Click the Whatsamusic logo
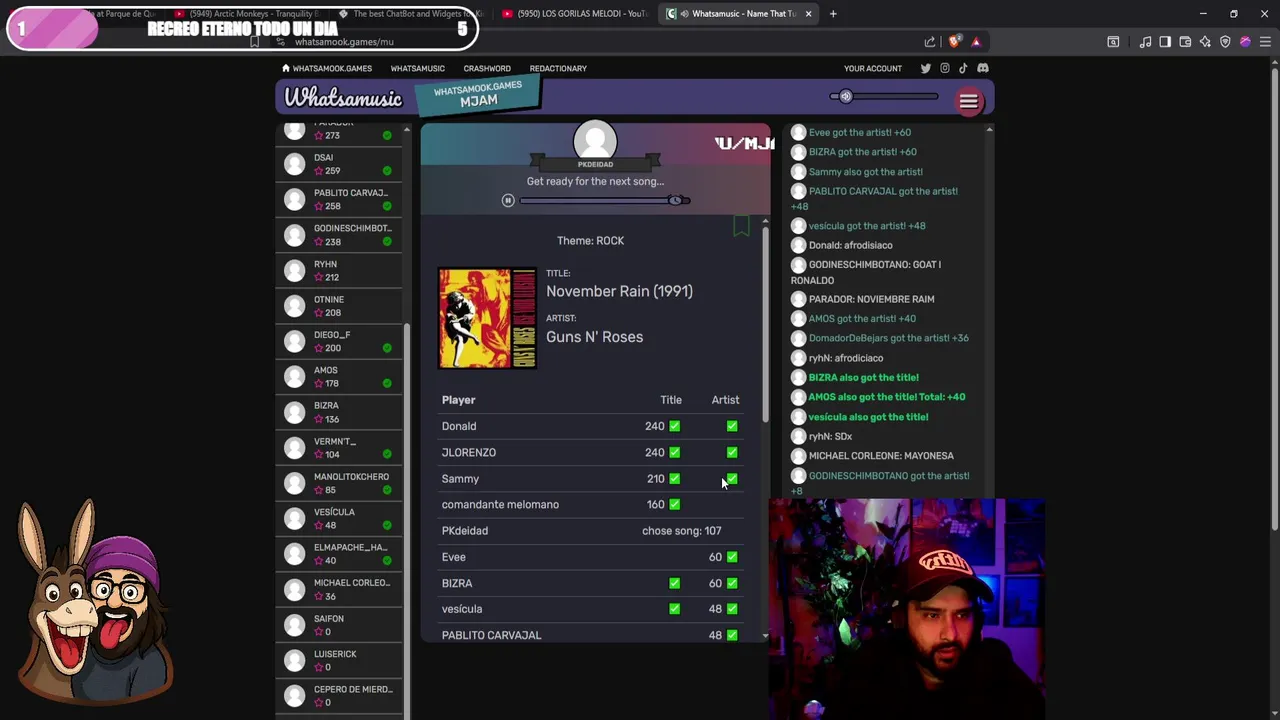This screenshot has height=720, width=1280. coord(343,98)
